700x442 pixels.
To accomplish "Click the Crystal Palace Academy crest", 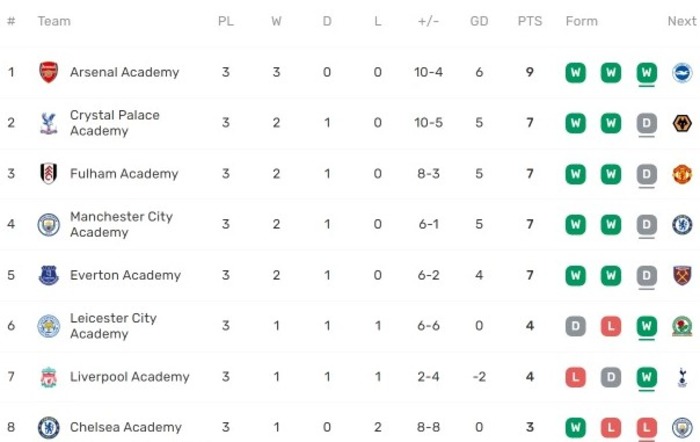I will click(49, 123).
